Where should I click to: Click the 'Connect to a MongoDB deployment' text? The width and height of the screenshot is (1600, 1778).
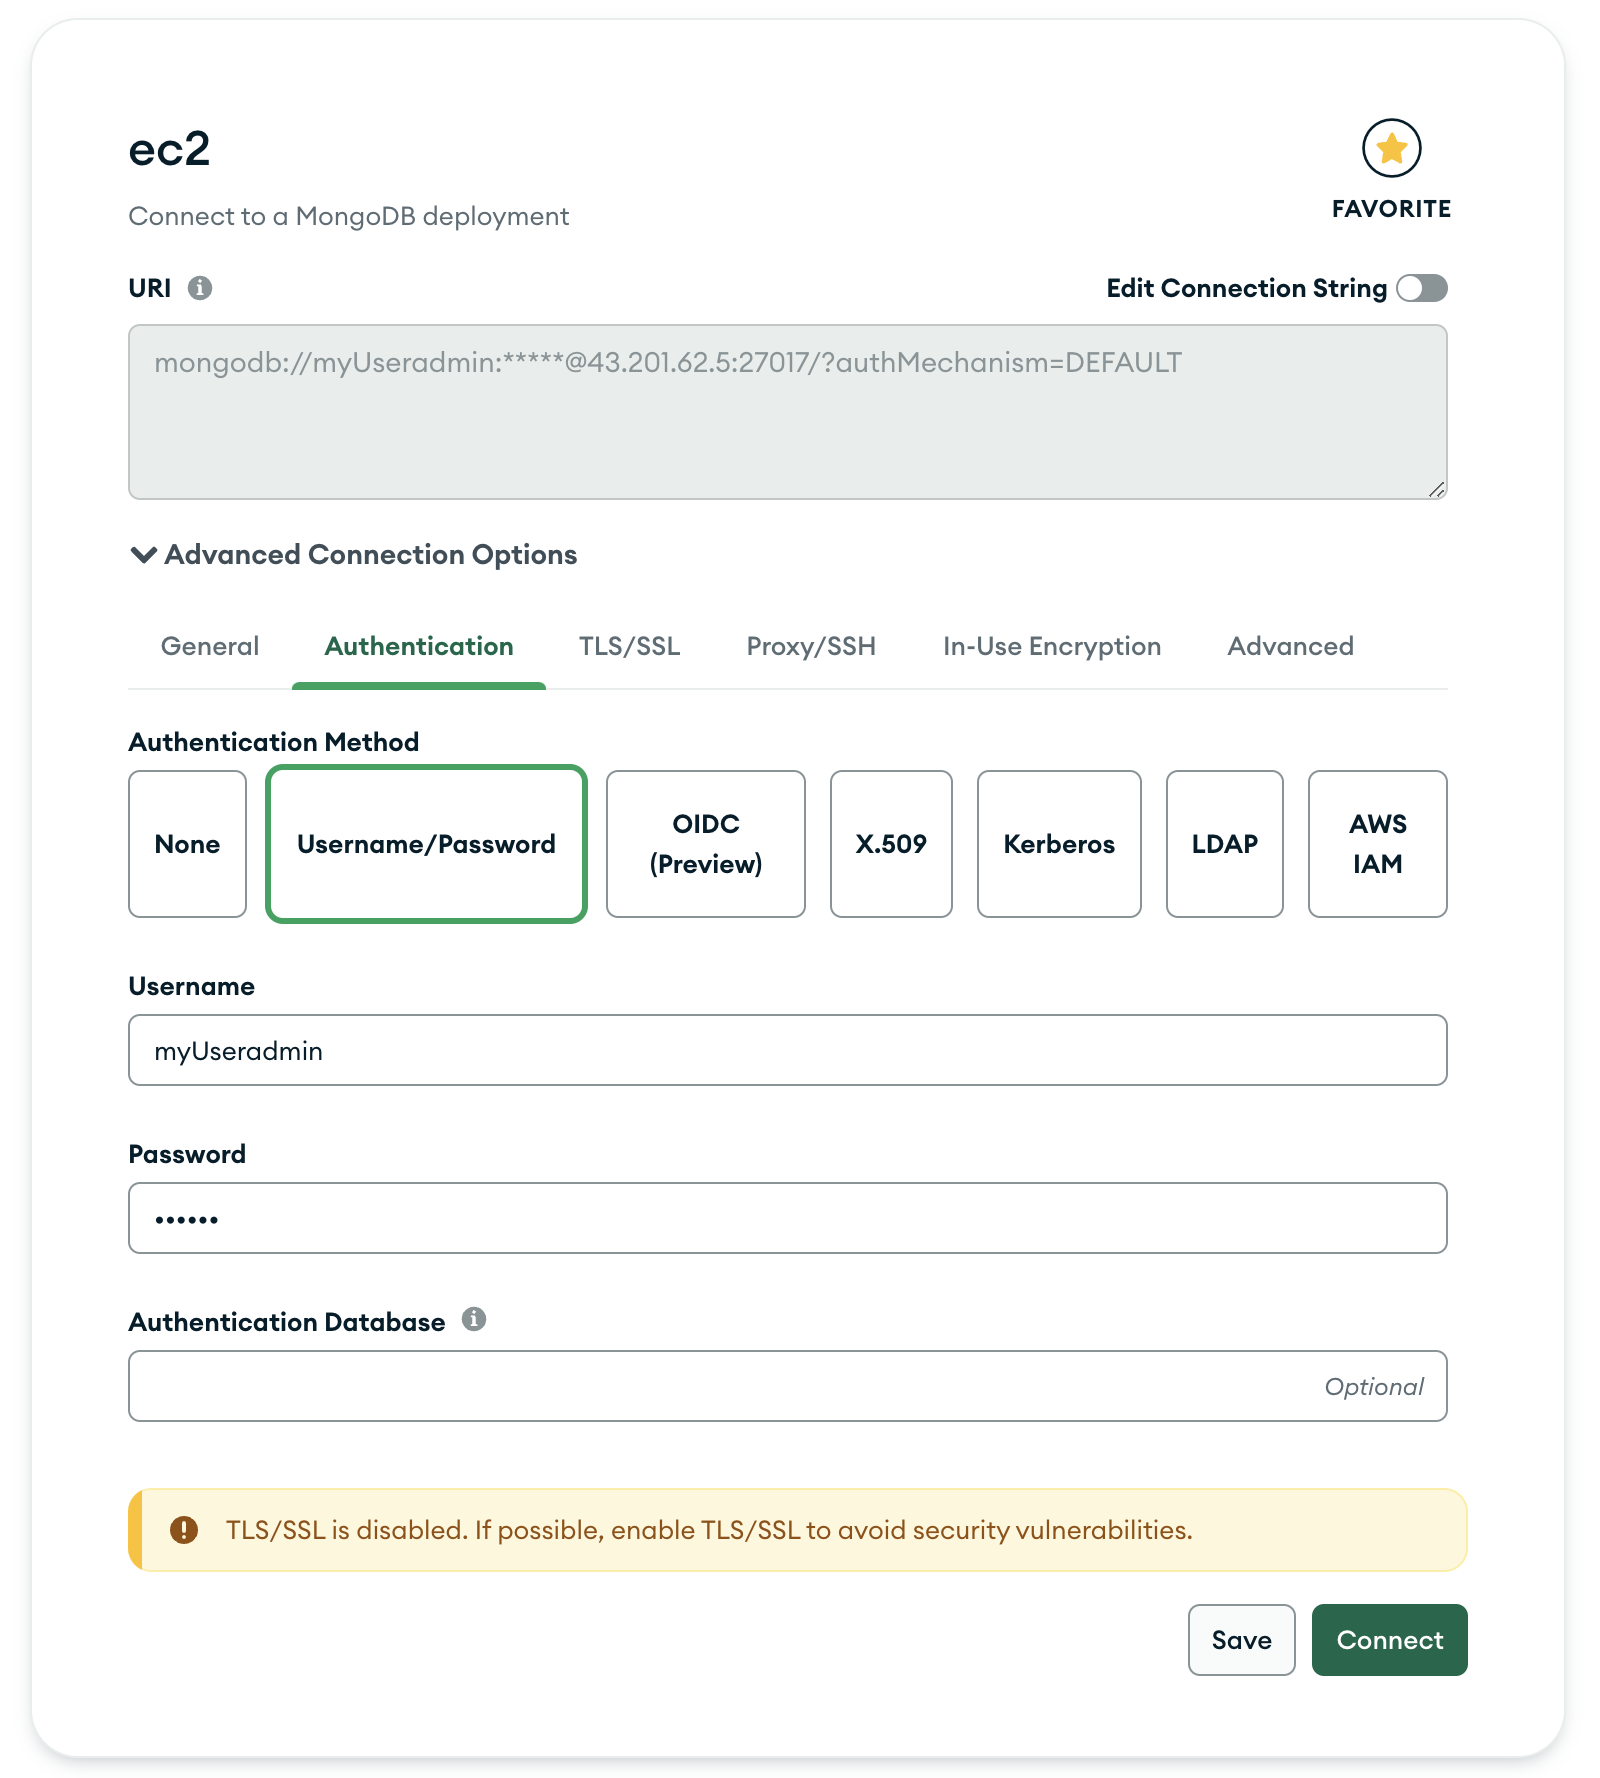pyautogui.click(x=349, y=216)
